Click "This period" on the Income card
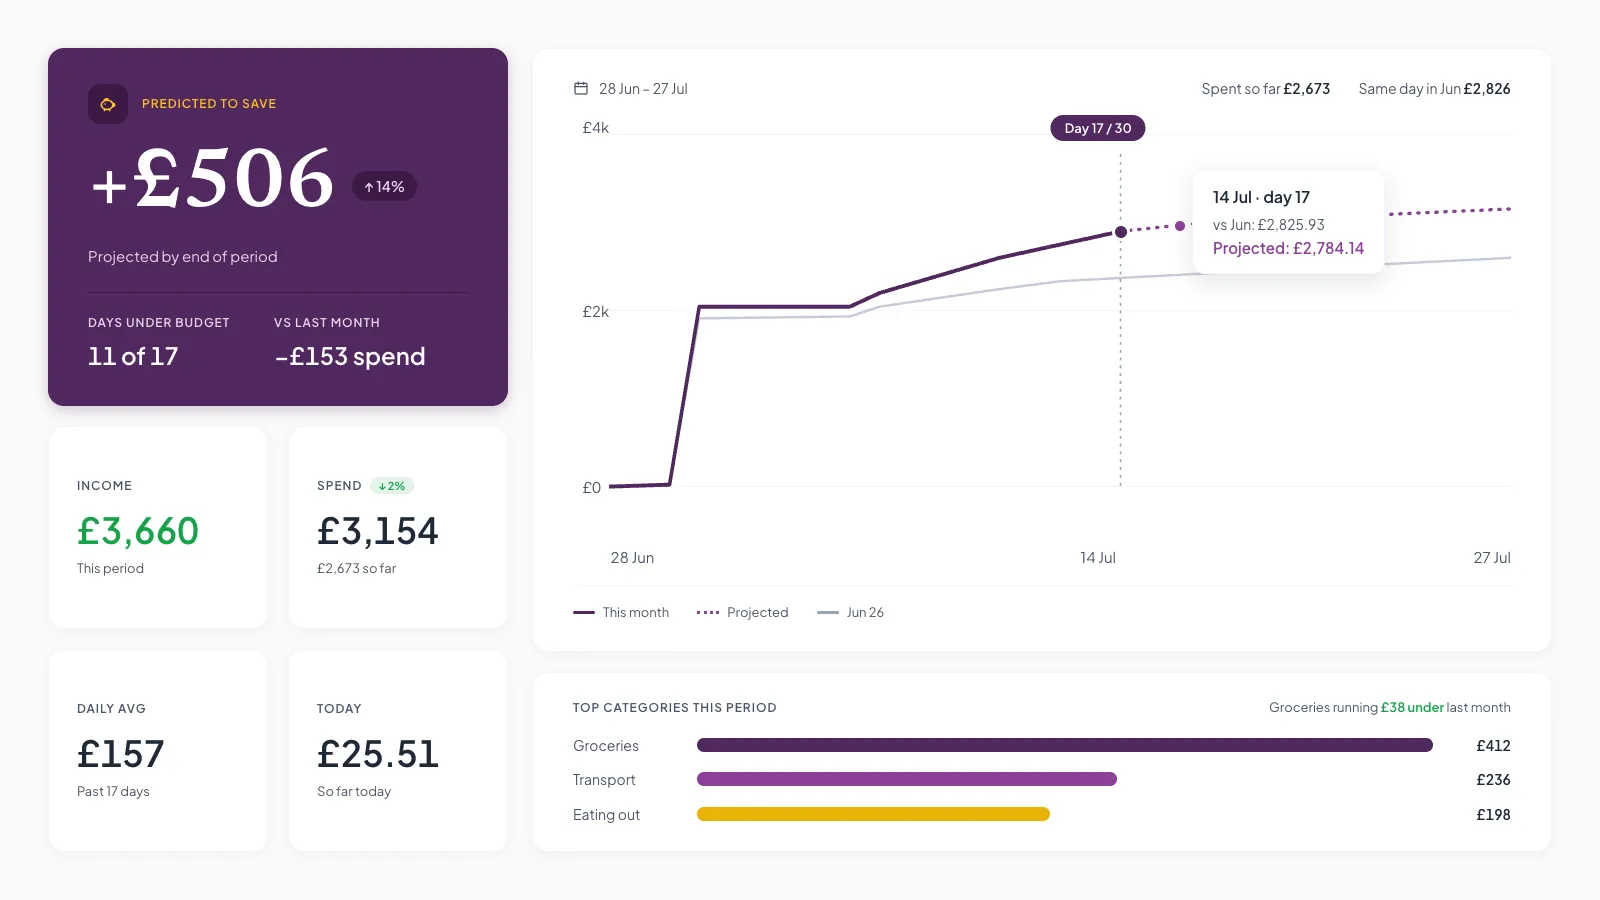 [x=110, y=568]
